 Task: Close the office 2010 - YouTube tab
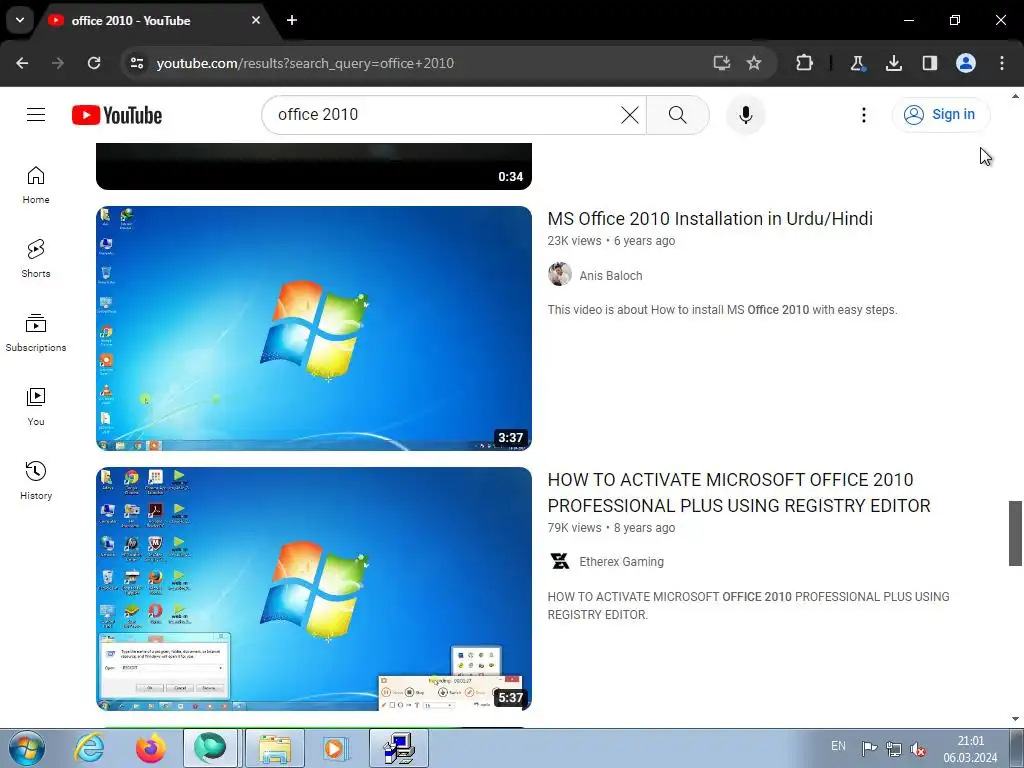click(x=255, y=20)
